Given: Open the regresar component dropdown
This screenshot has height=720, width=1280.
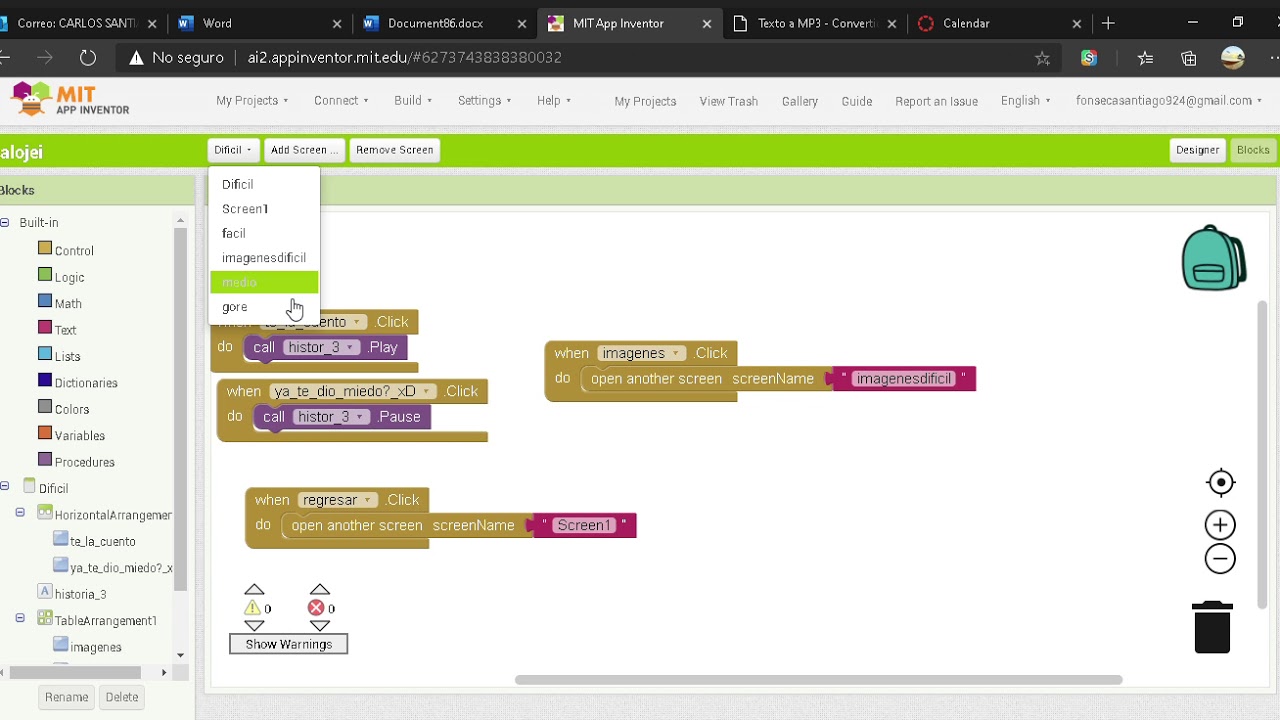Looking at the screenshot, I should pyautogui.click(x=368, y=500).
